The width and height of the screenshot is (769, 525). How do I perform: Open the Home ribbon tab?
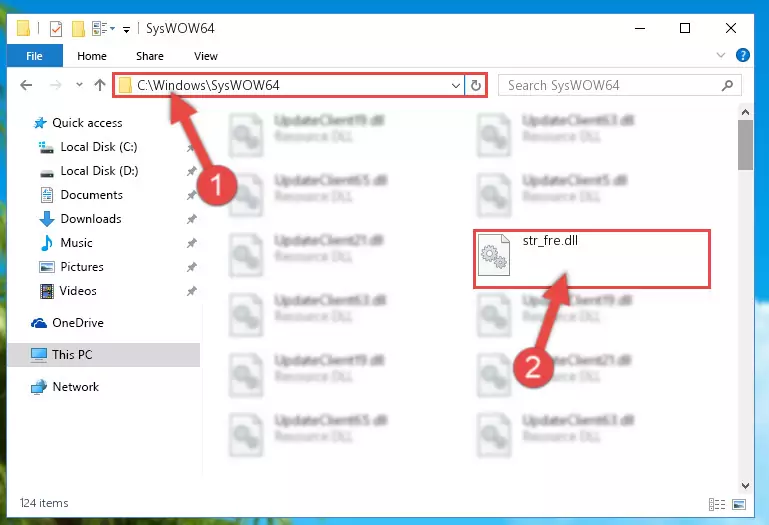click(x=92, y=56)
